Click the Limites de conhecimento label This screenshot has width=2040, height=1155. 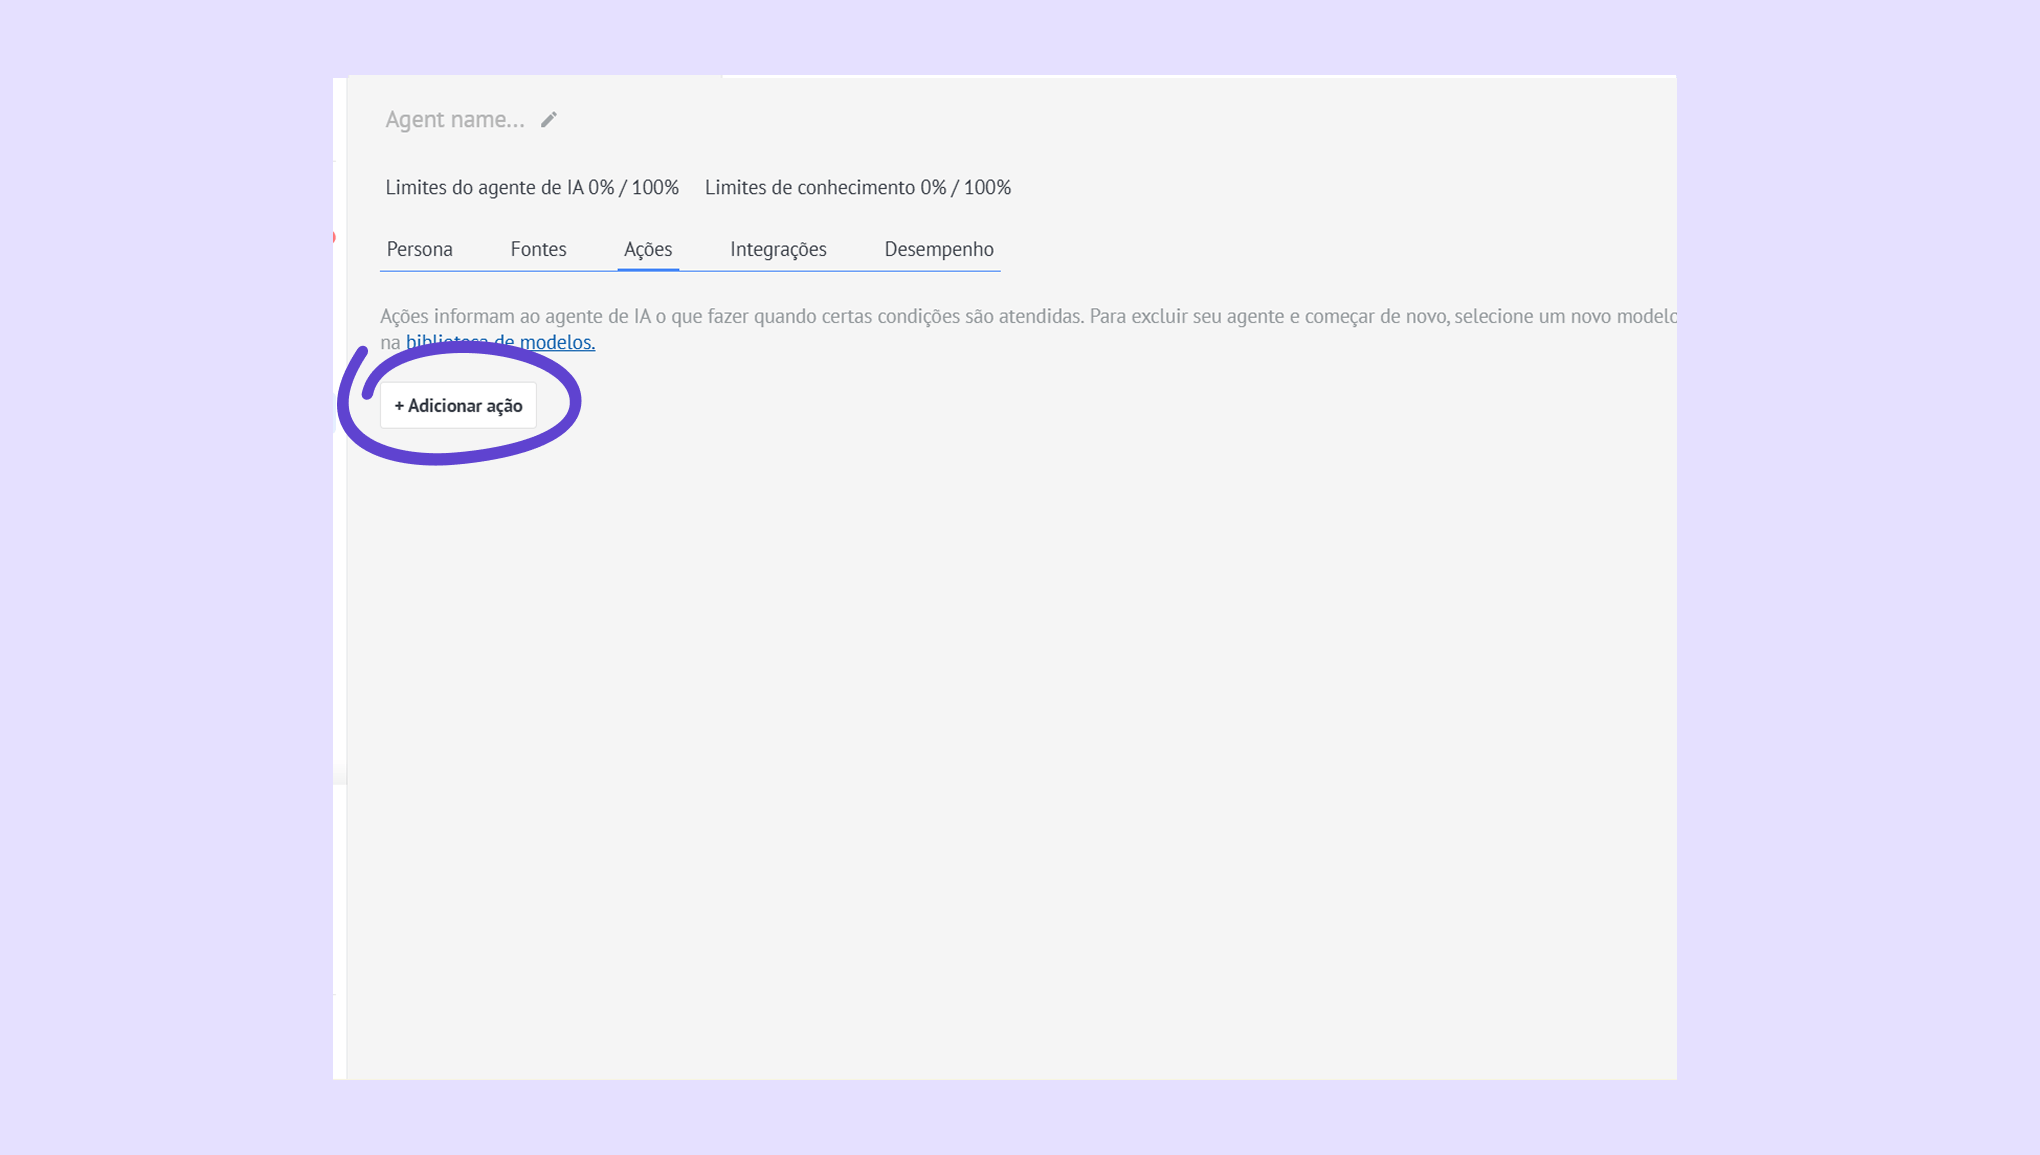809,188
